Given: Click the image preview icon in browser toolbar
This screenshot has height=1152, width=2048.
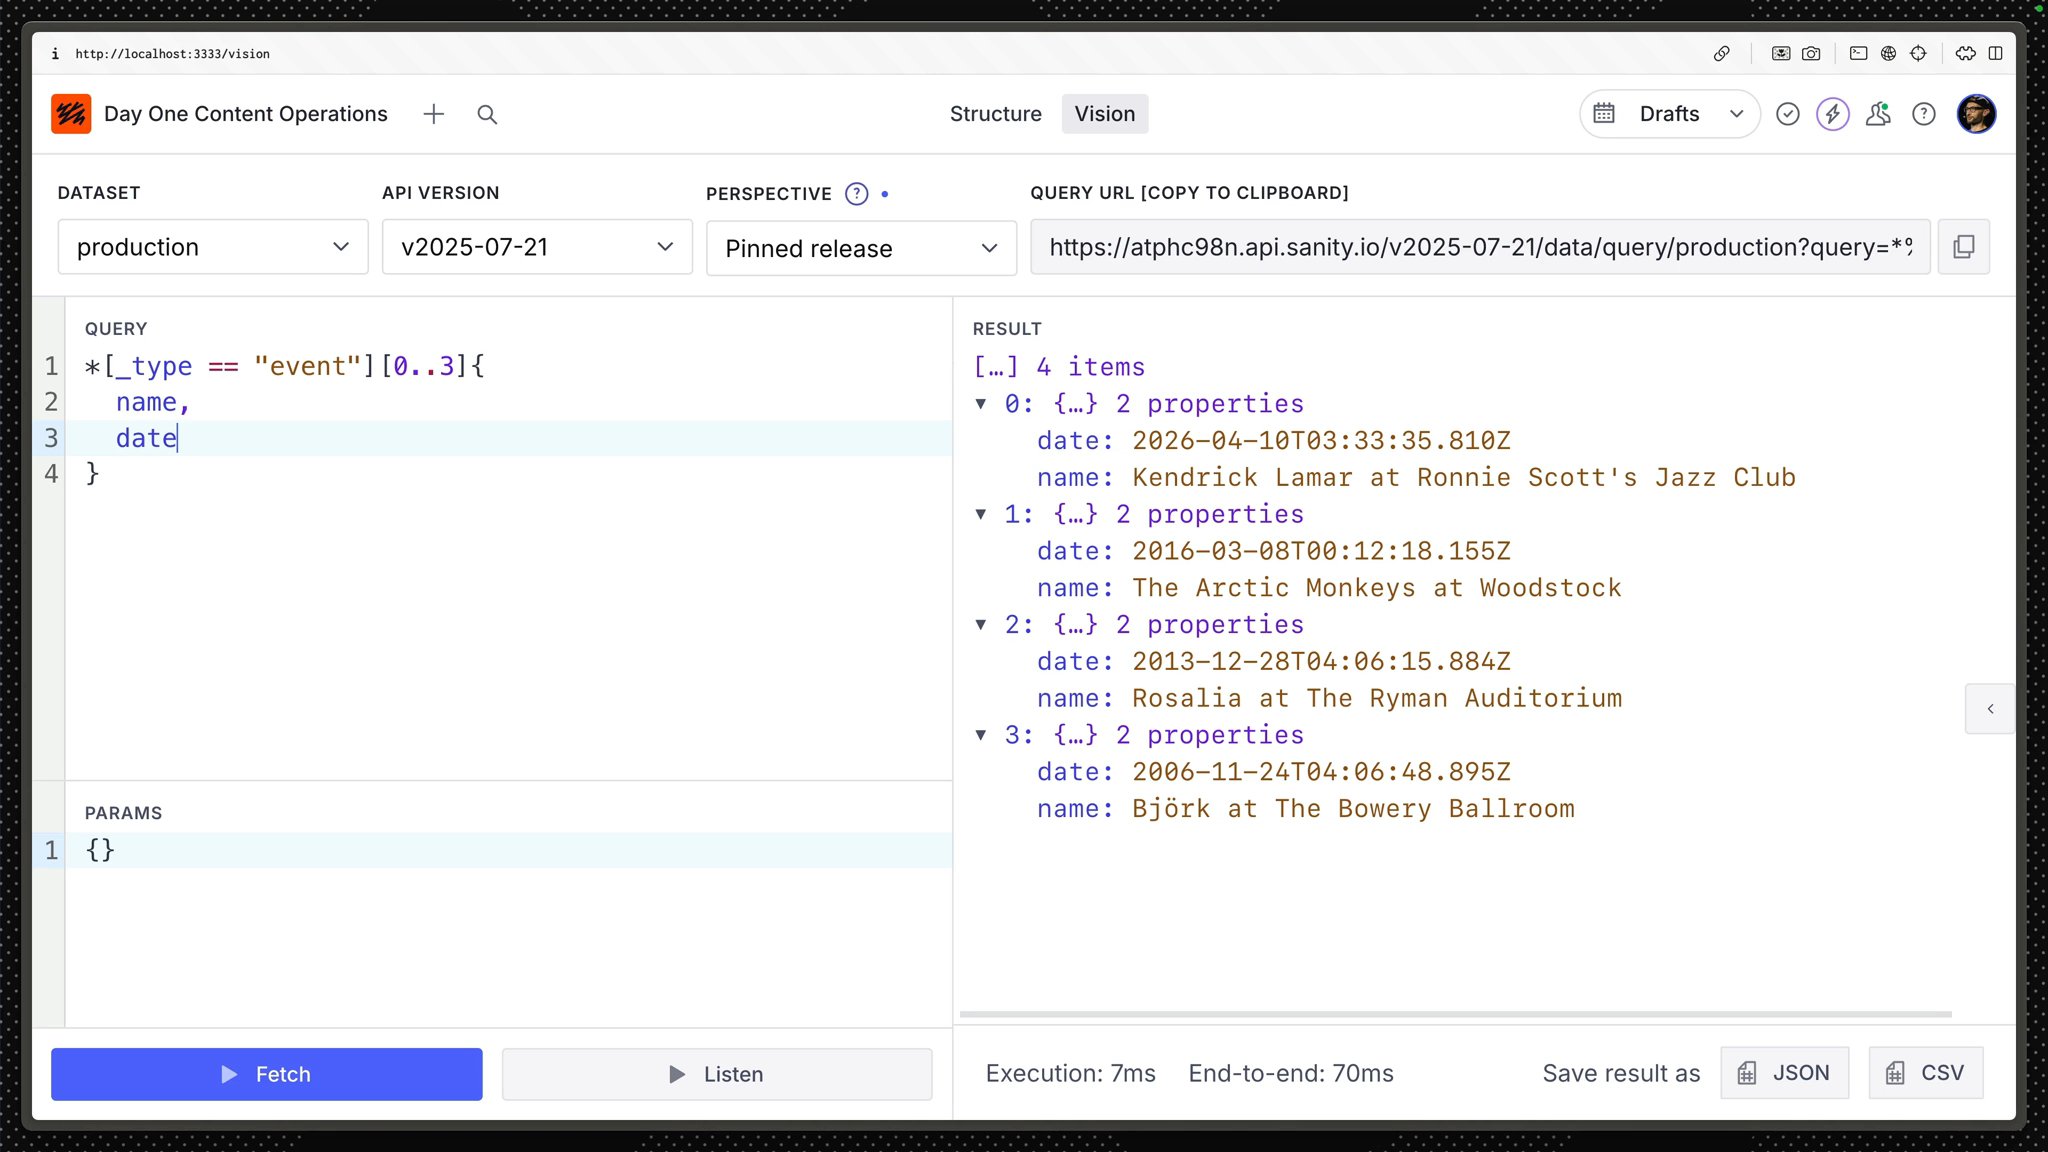Looking at the screenshot, I should [1781, 54].
